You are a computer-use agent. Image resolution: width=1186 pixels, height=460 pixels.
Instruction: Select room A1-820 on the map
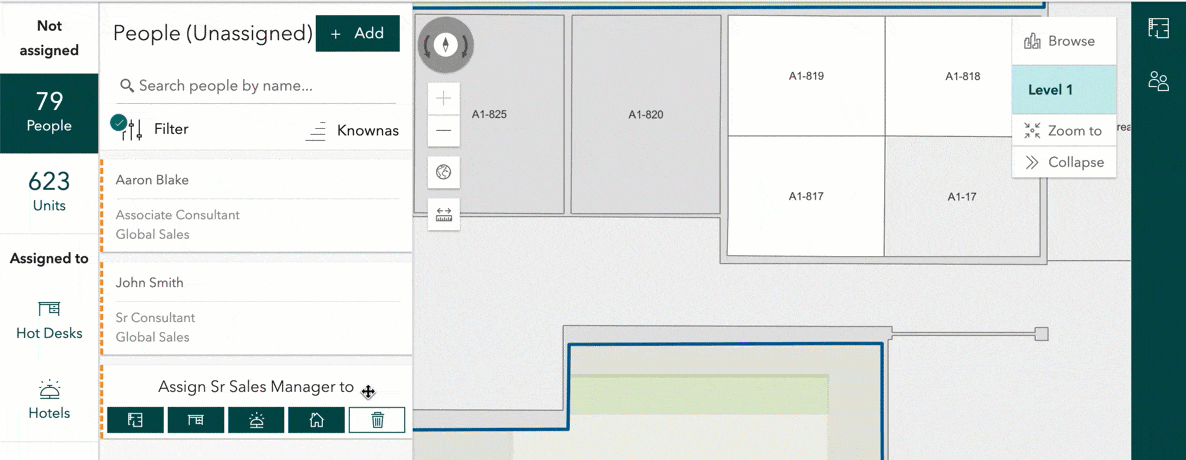pyautogui.click(x=646, y=115)
